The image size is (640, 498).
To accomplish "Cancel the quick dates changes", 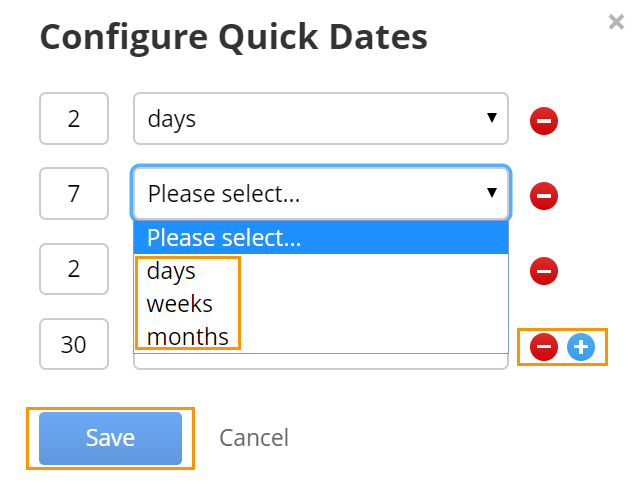I will click(x=254, y=438).
